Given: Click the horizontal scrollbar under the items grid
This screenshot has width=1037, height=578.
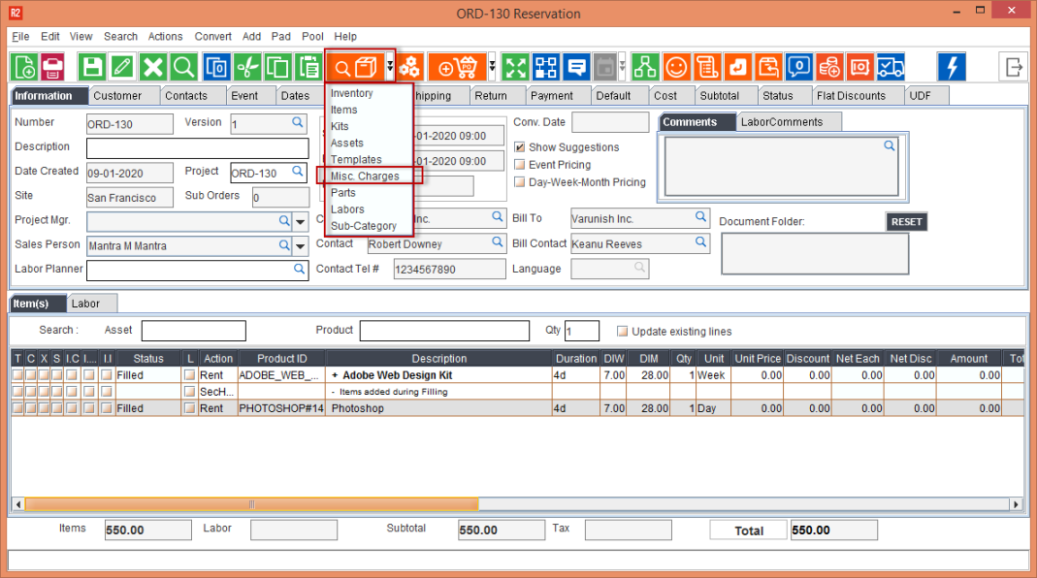Looking at the screenshot, I should 250,505.
